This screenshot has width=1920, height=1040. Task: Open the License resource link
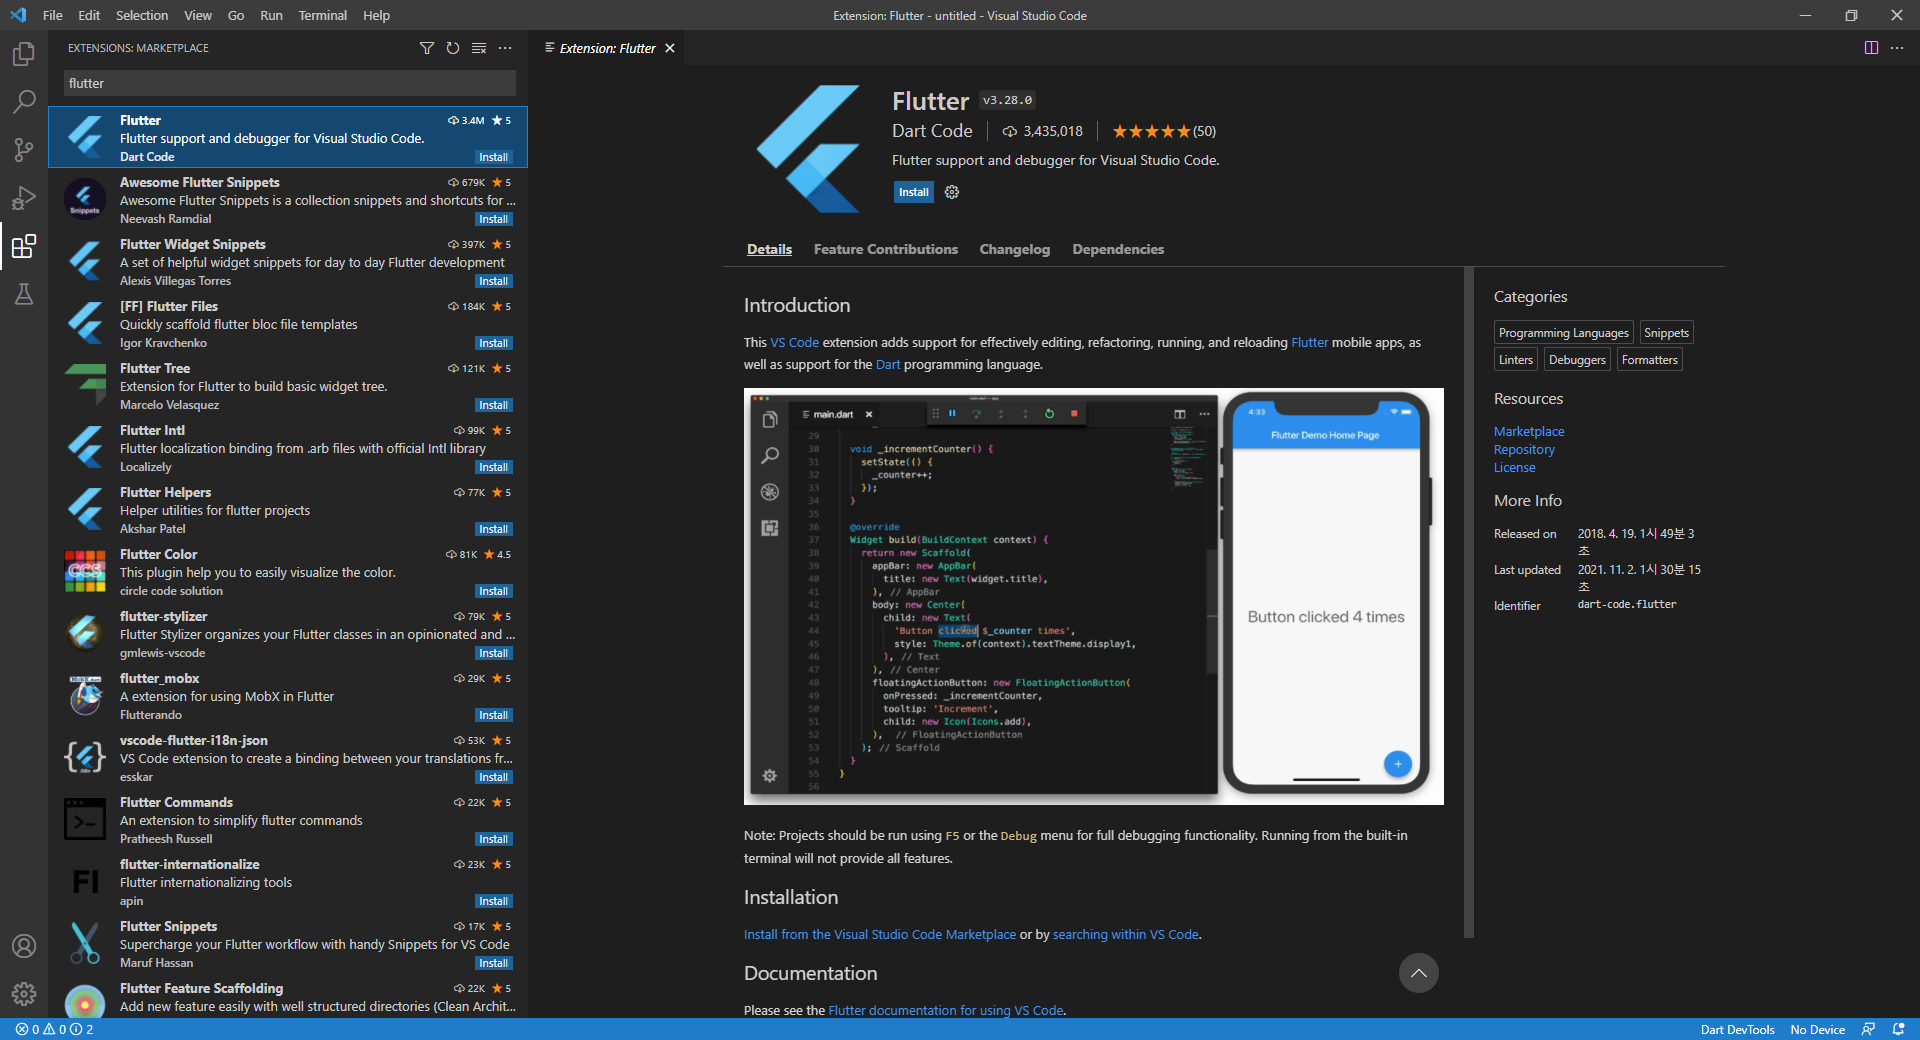(x=1514, y=467)
